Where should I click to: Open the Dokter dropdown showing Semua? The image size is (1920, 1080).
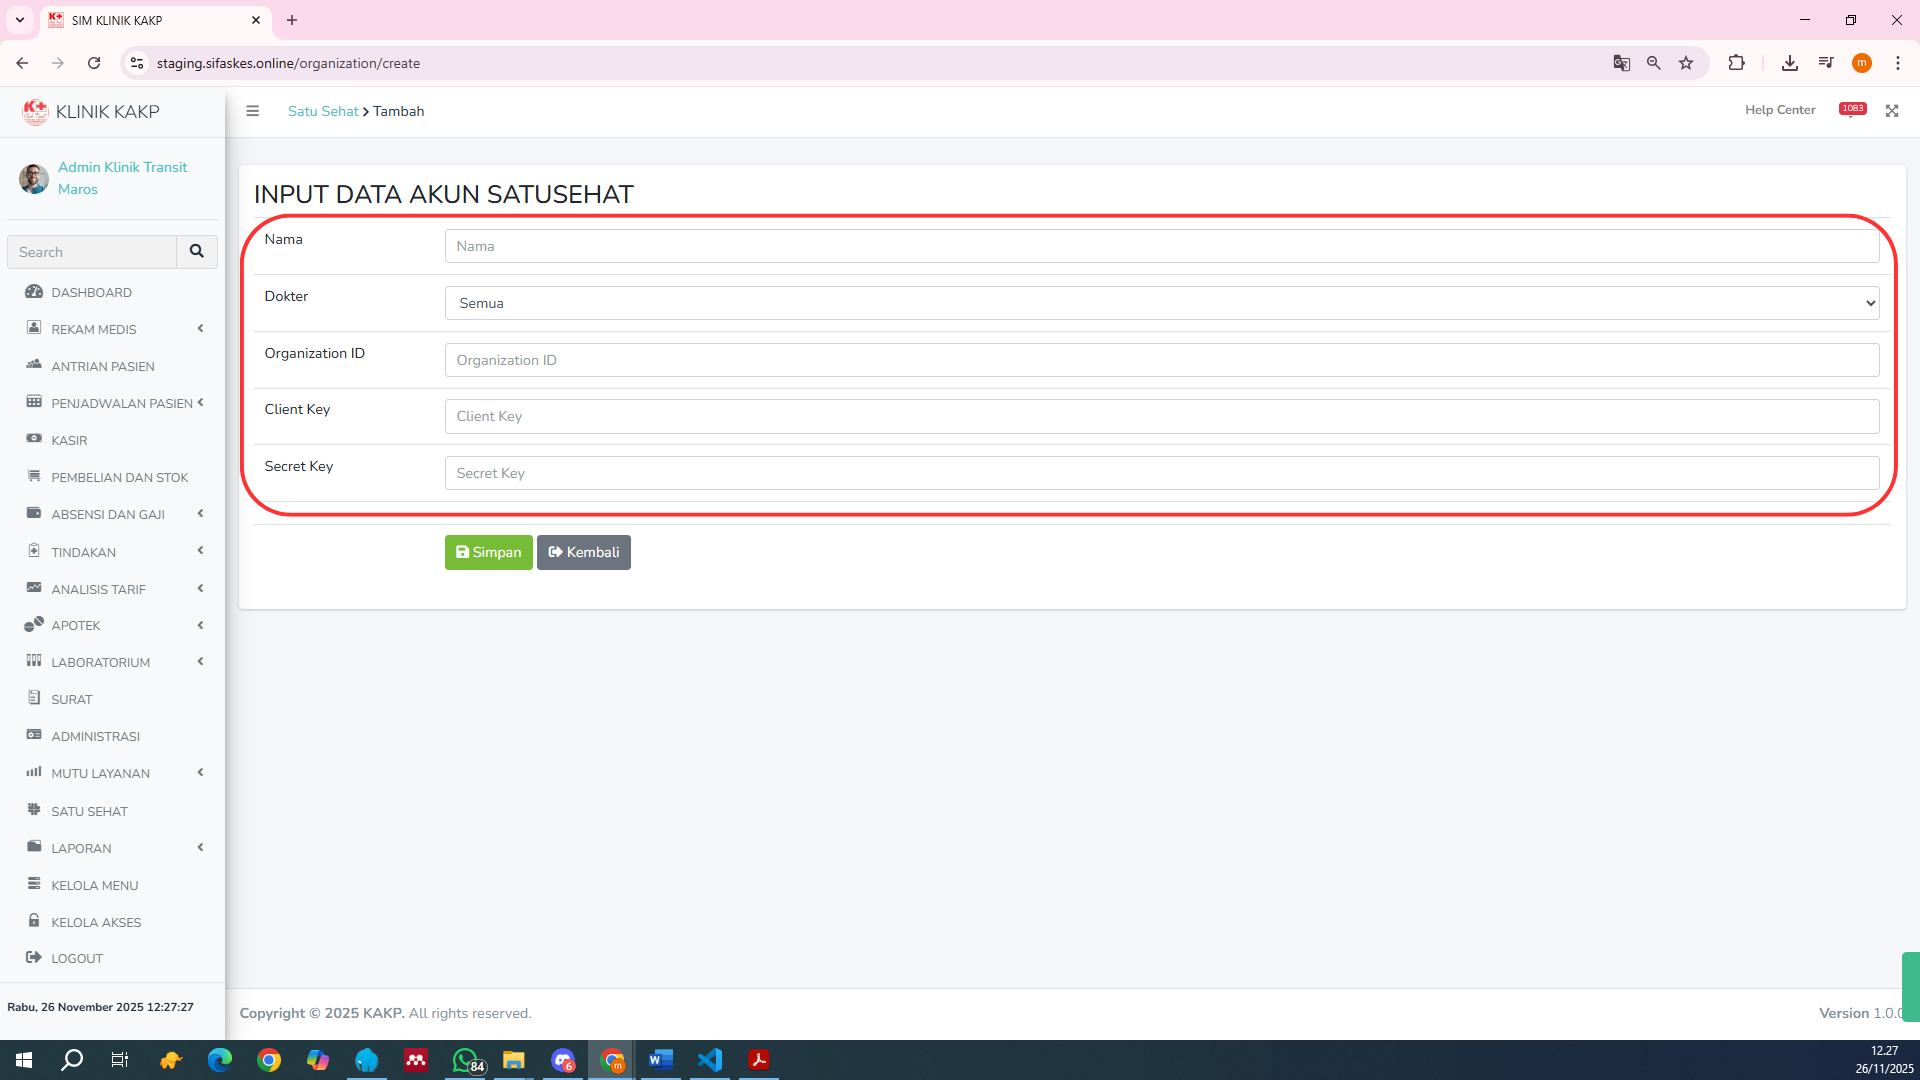click(x=1161, y=303)
